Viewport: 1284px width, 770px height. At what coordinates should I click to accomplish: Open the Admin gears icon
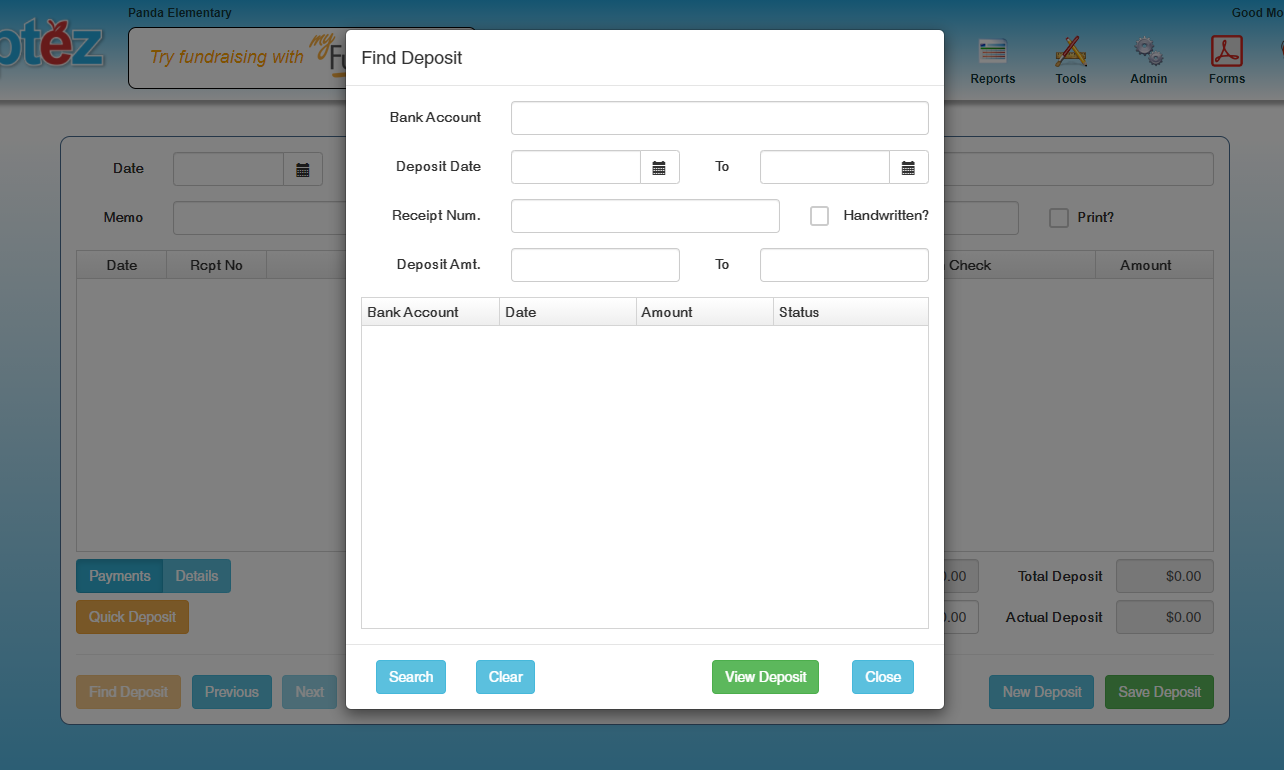1148,59
